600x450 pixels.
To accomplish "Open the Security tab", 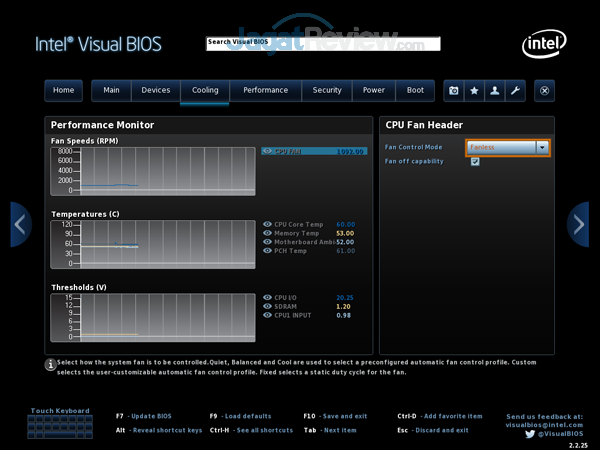I will [327, 90].
